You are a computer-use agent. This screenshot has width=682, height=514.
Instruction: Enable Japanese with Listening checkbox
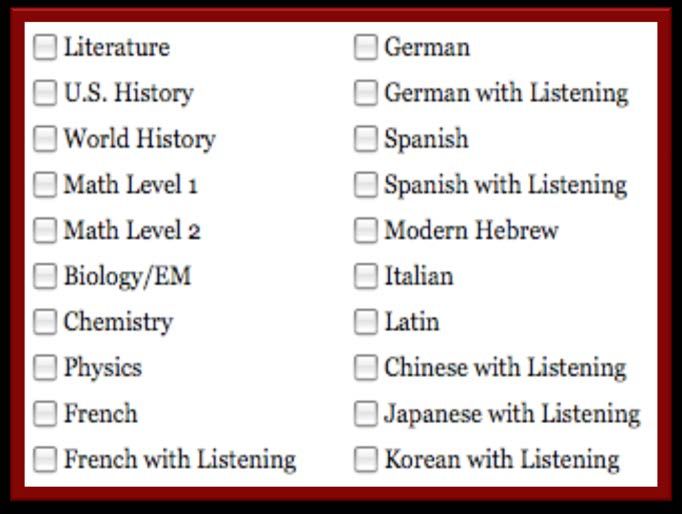point(366,414)
